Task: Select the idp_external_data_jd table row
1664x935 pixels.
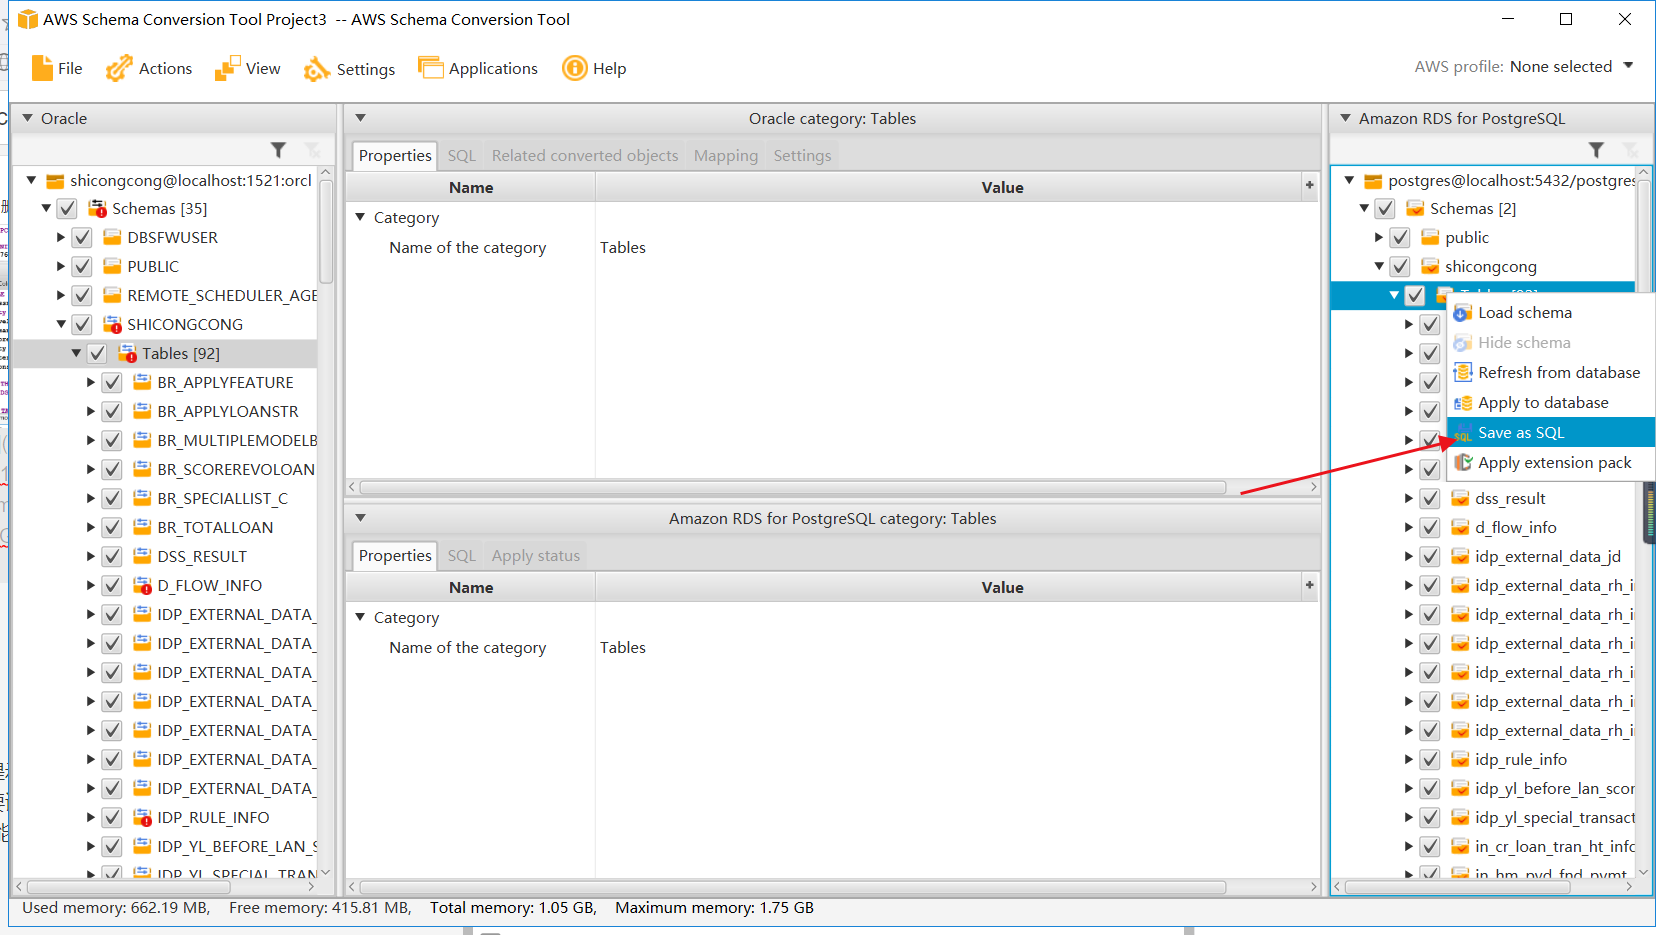Action: coord(1548,557)
